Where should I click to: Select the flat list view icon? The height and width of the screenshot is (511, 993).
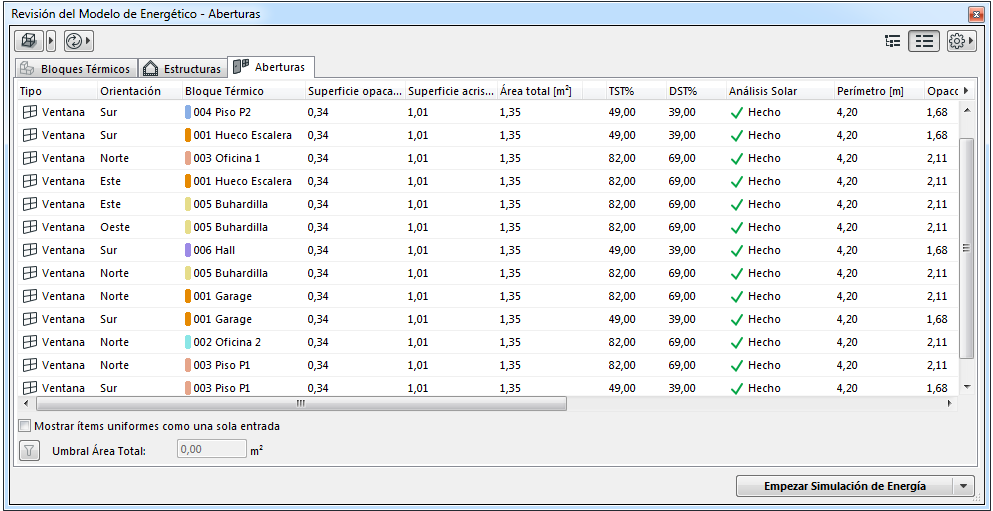[x=925, y=42]
